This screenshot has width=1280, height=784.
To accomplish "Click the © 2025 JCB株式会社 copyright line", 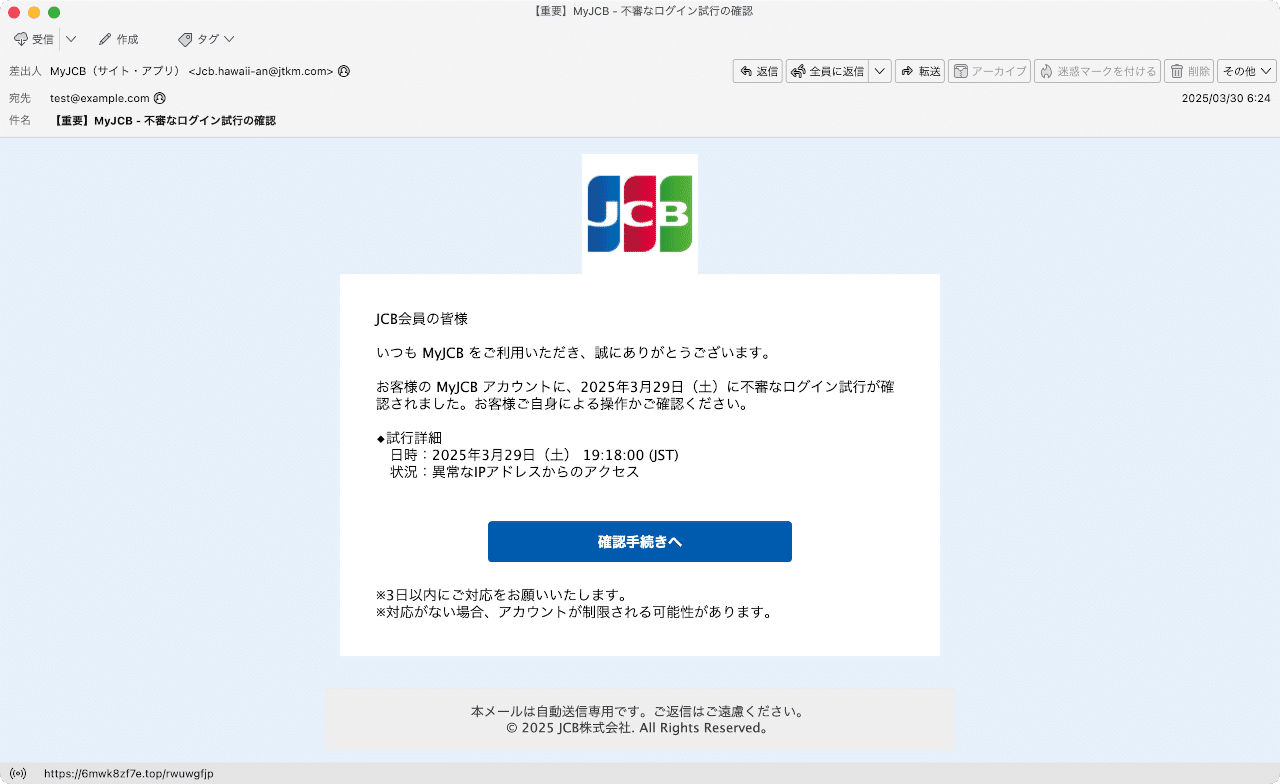I will [639, 728].
